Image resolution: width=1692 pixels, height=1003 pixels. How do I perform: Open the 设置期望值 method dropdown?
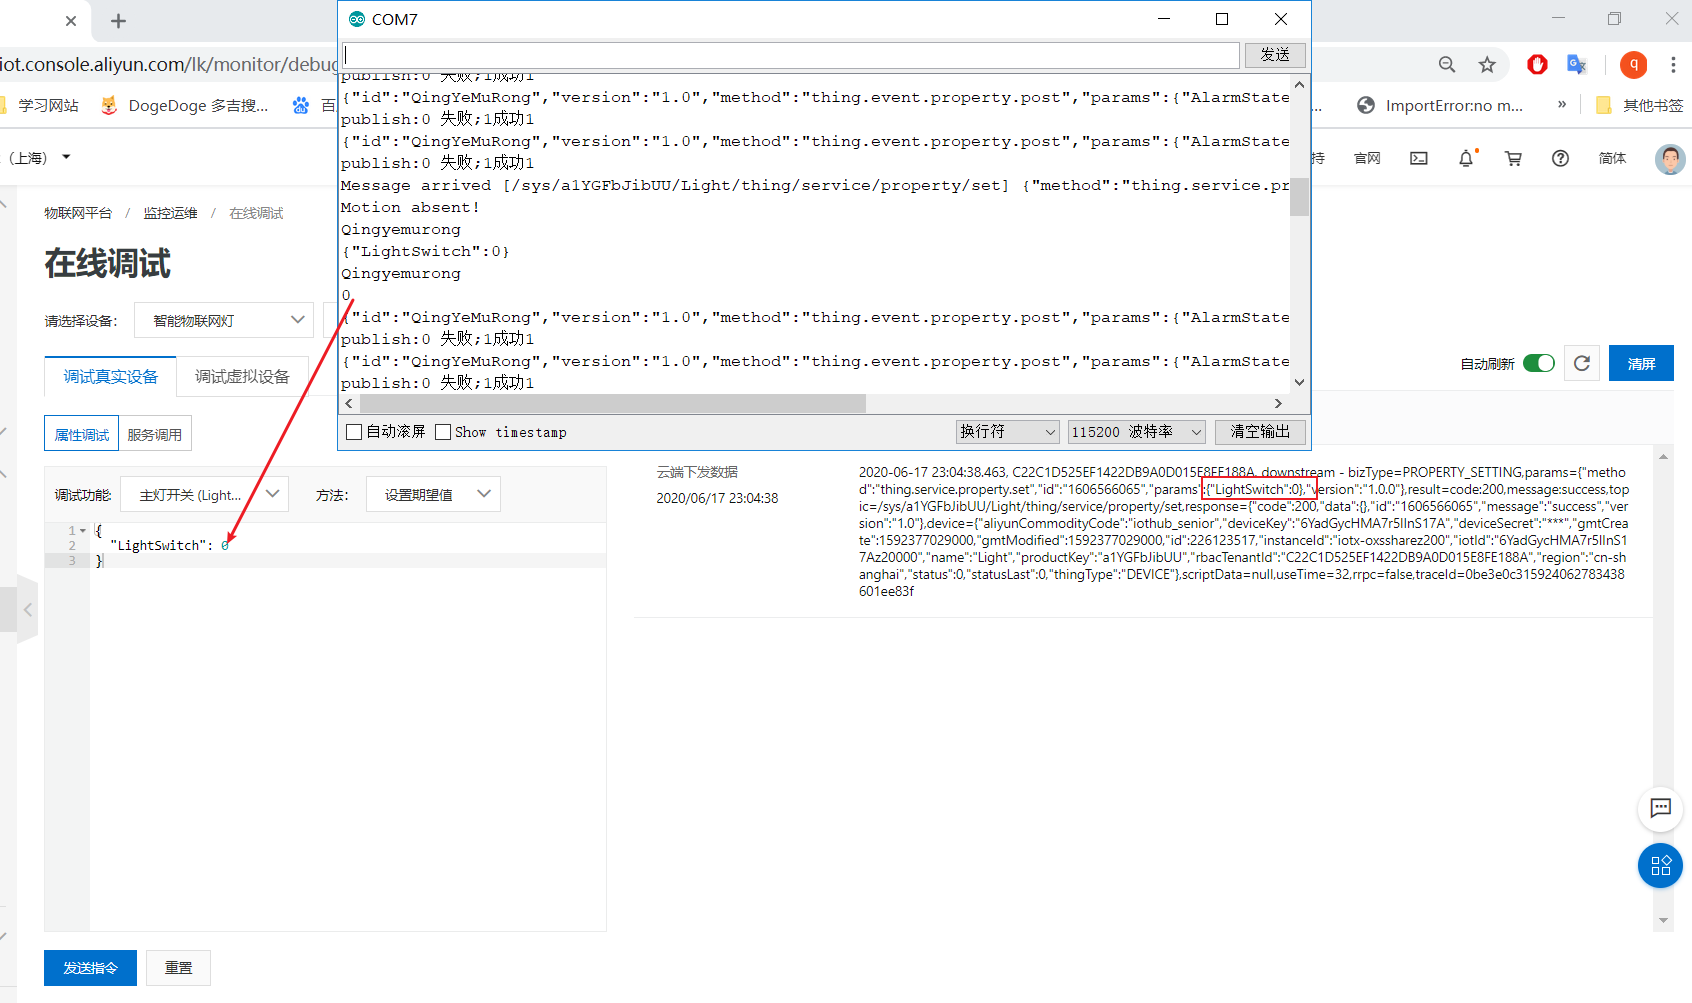tap(433, 494)
